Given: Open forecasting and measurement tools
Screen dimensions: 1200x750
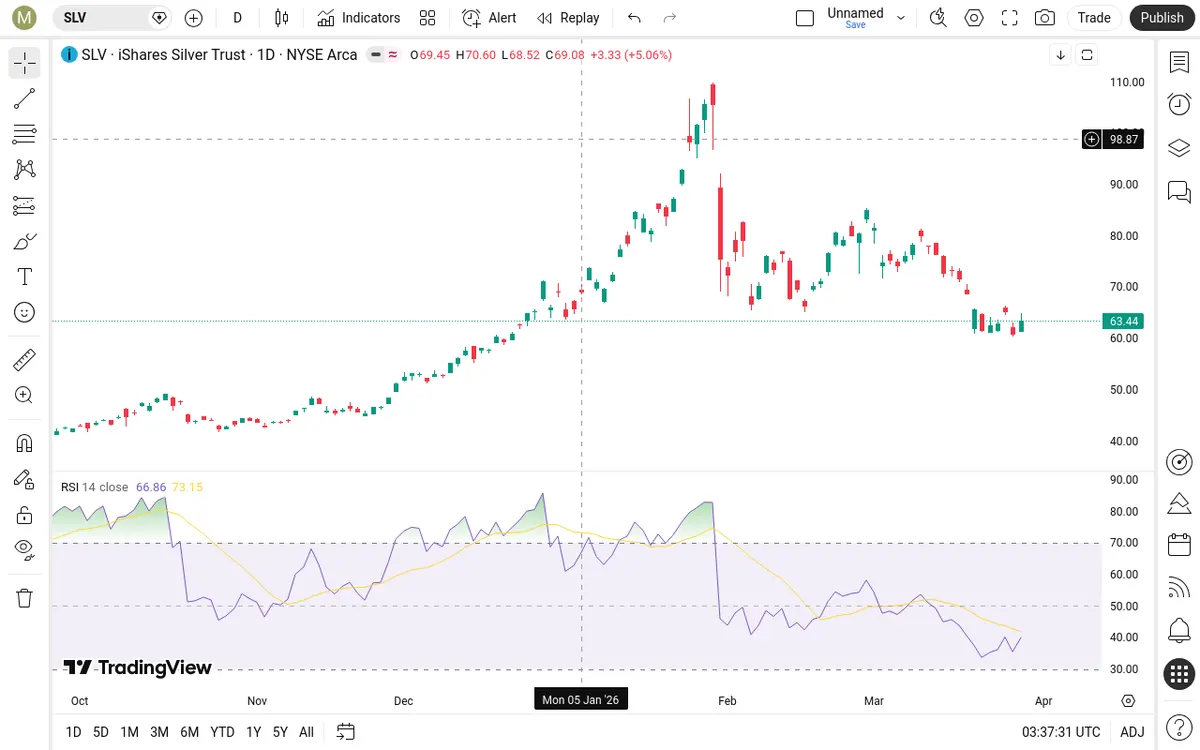Looking at the screenshot, I should 25,206.
